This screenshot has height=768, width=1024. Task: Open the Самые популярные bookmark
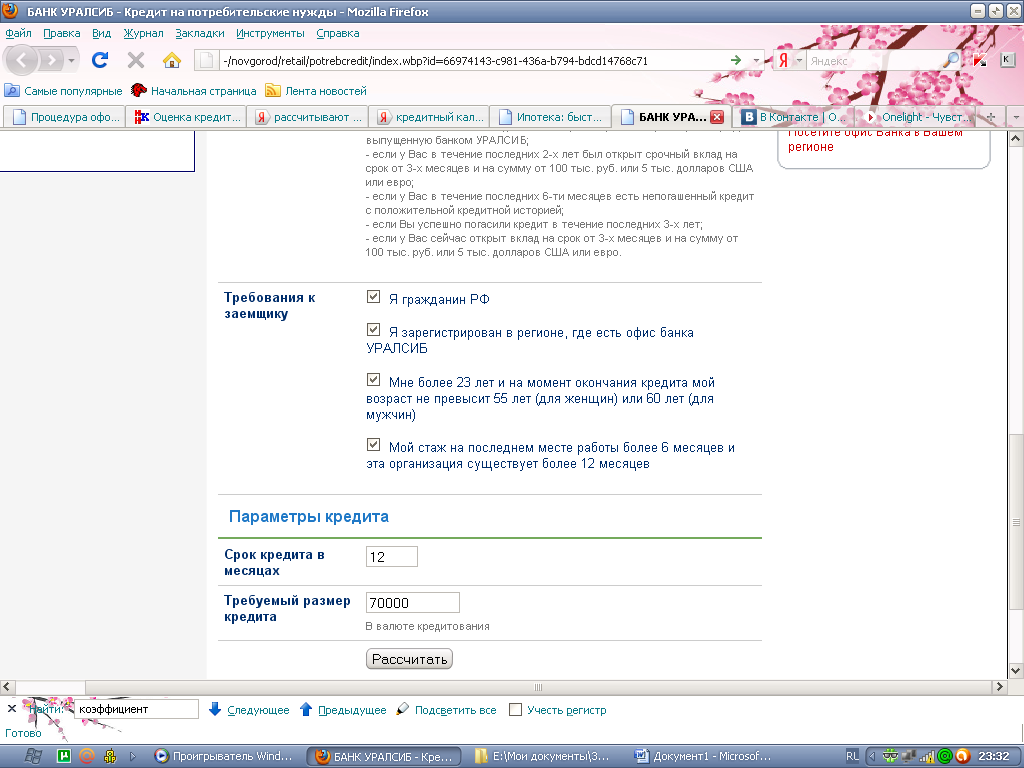click(x=63, y=91)
